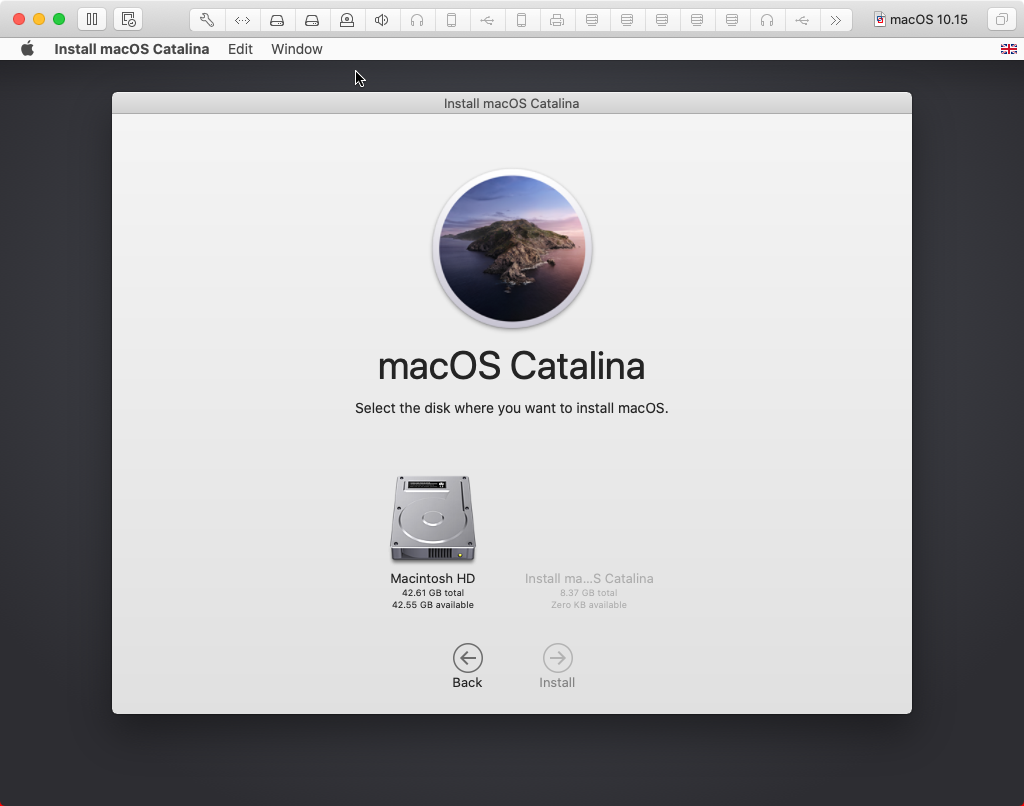Image resolution: width=1024 pixels, height=806 pixels.
Task: Click the speaker output toolbar icon
Action: click(x=382, y=19)
